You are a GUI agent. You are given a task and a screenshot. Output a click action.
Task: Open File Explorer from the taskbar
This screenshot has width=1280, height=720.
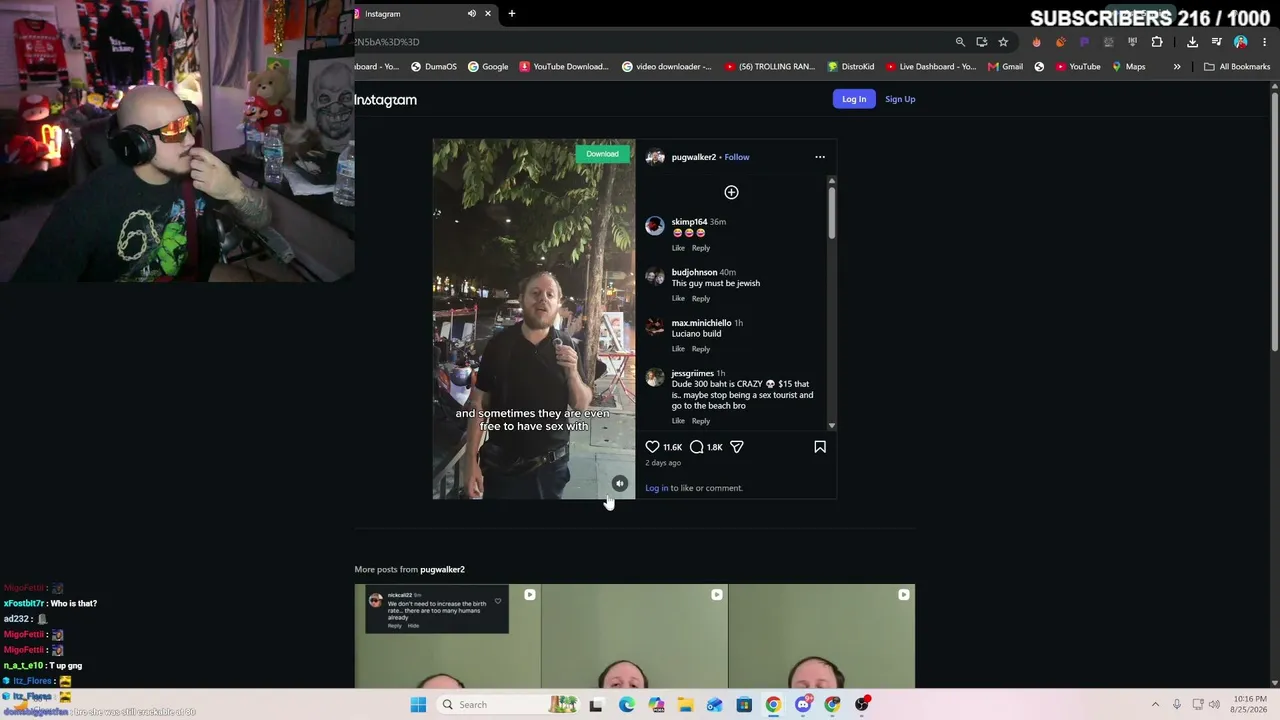point(685,705)
